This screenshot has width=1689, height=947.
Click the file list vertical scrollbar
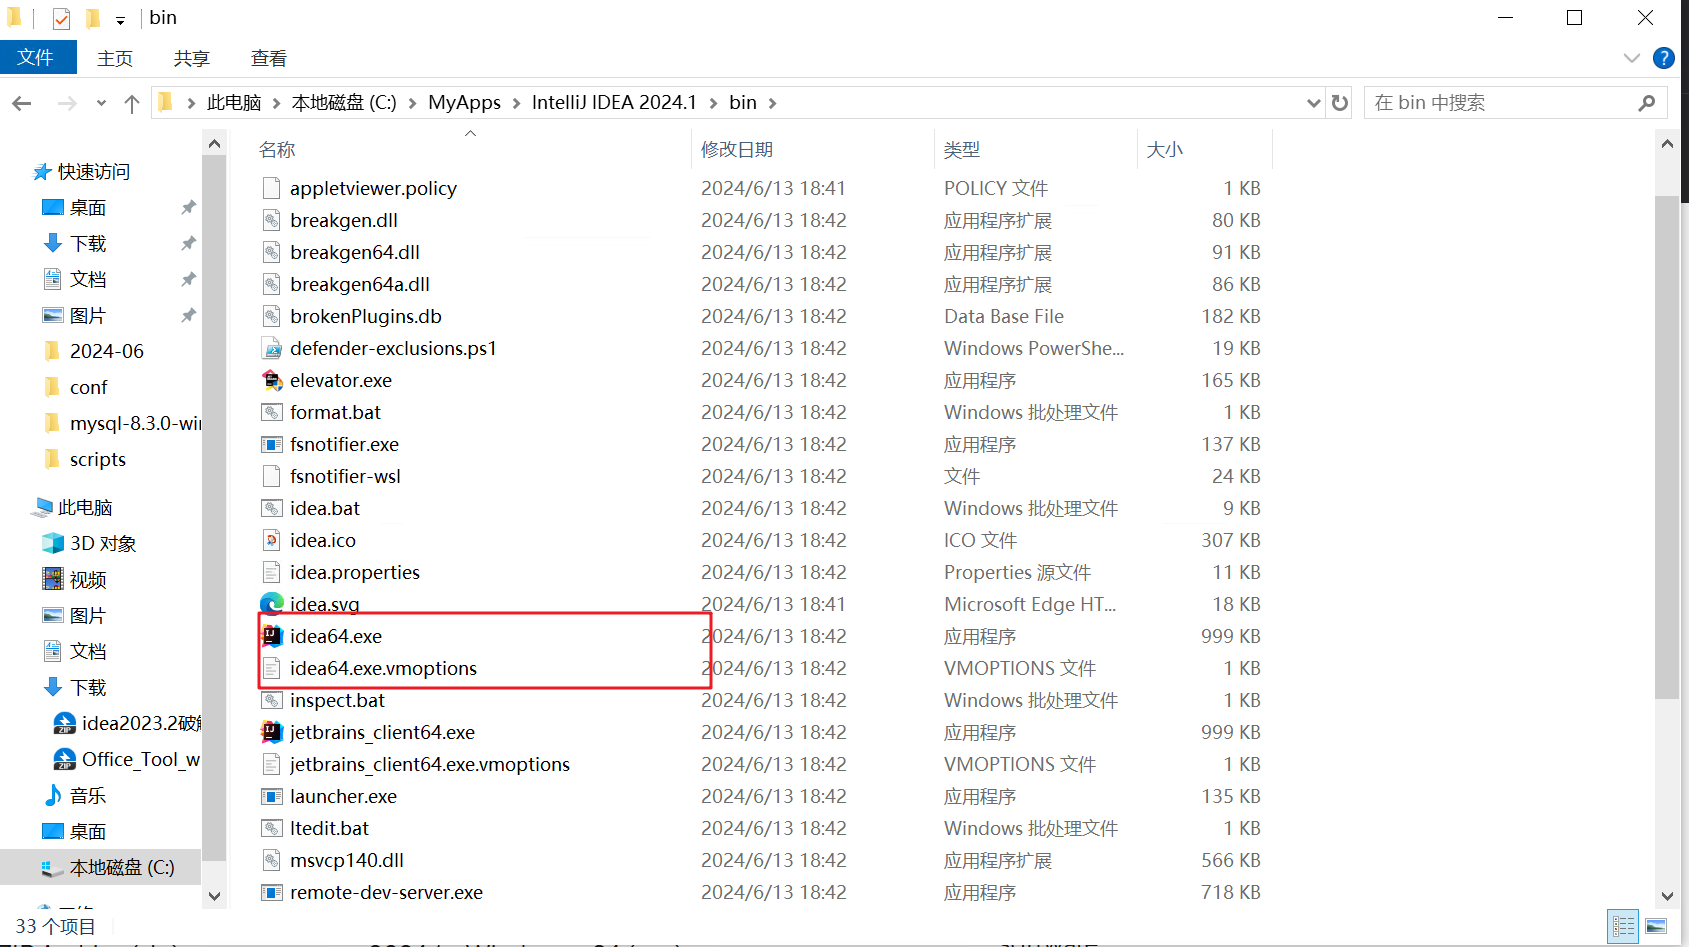pos(1666,450)
